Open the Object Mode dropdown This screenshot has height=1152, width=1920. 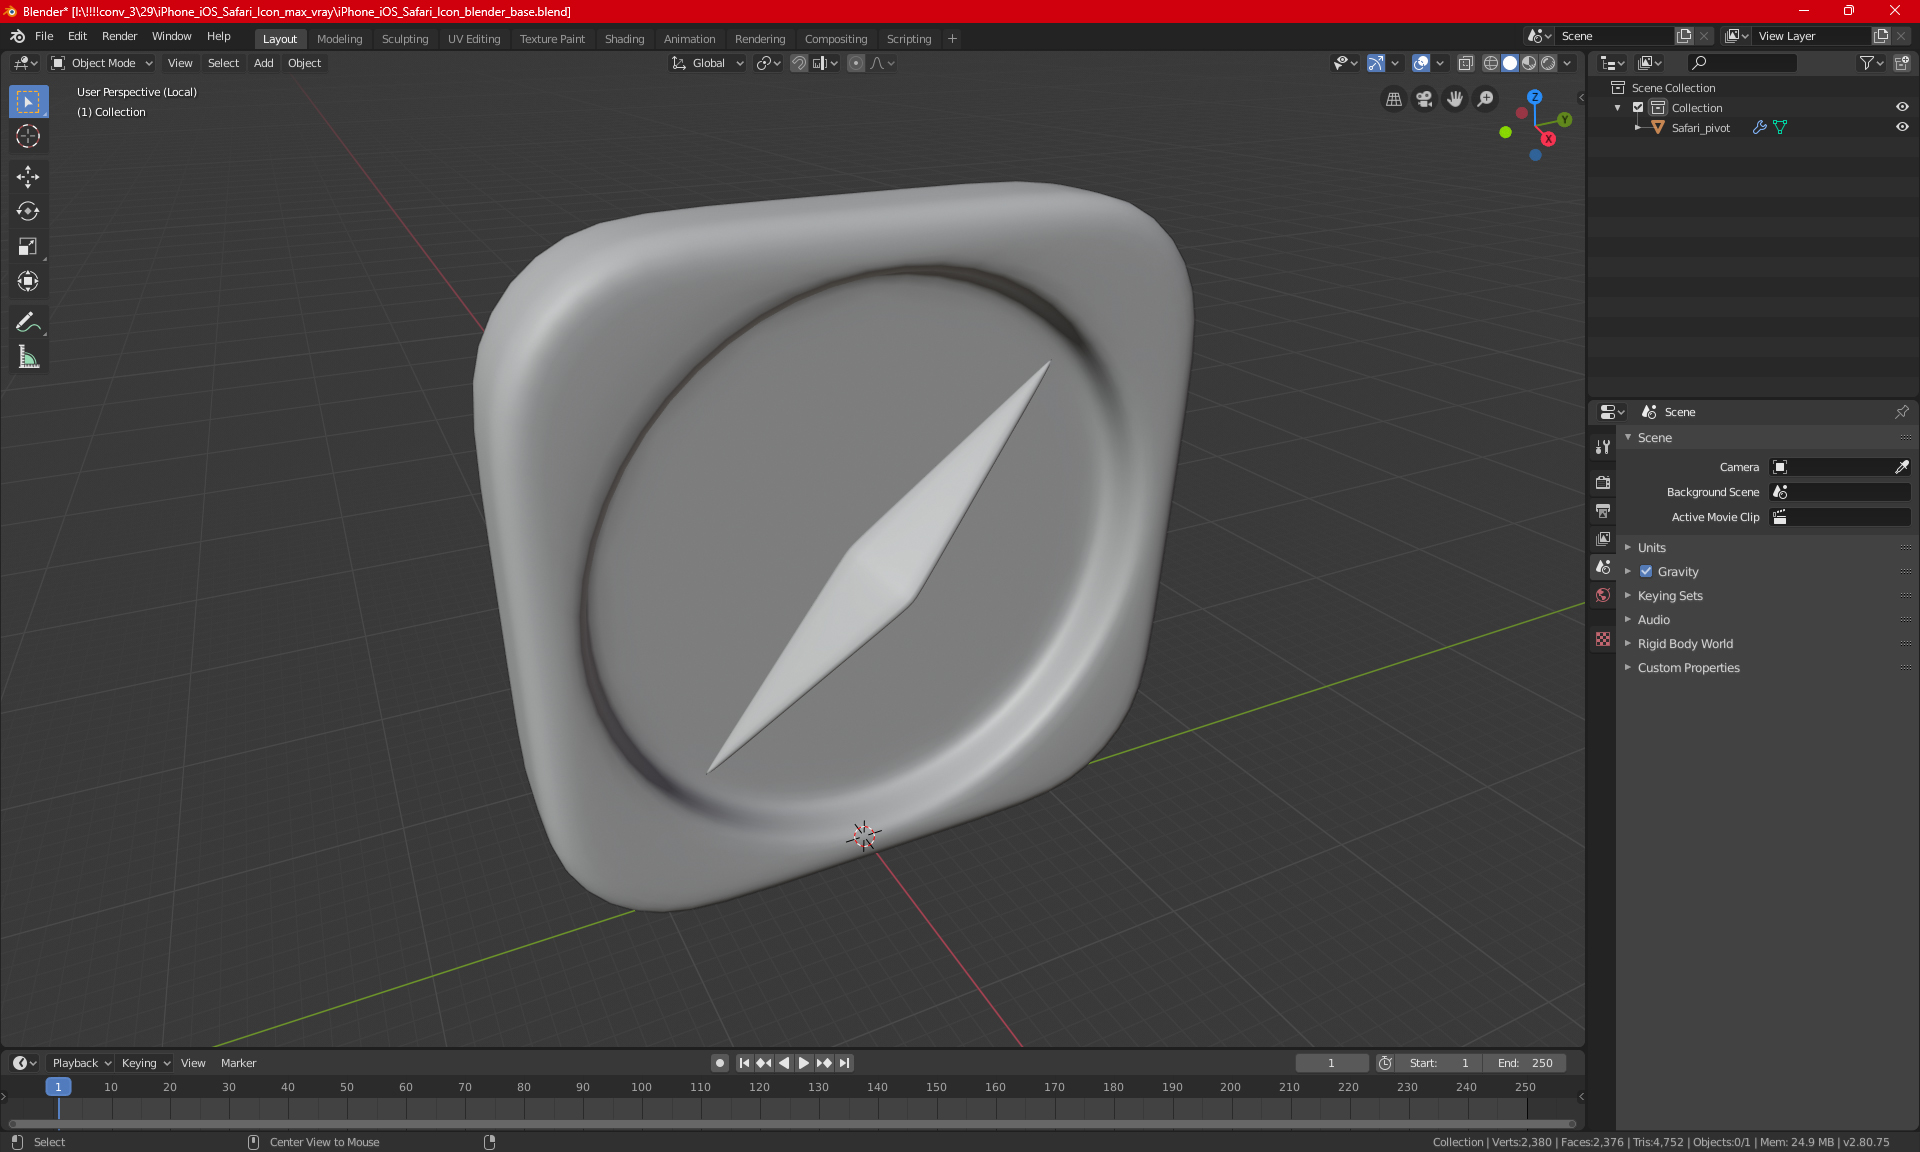click(x=101, y=63)
